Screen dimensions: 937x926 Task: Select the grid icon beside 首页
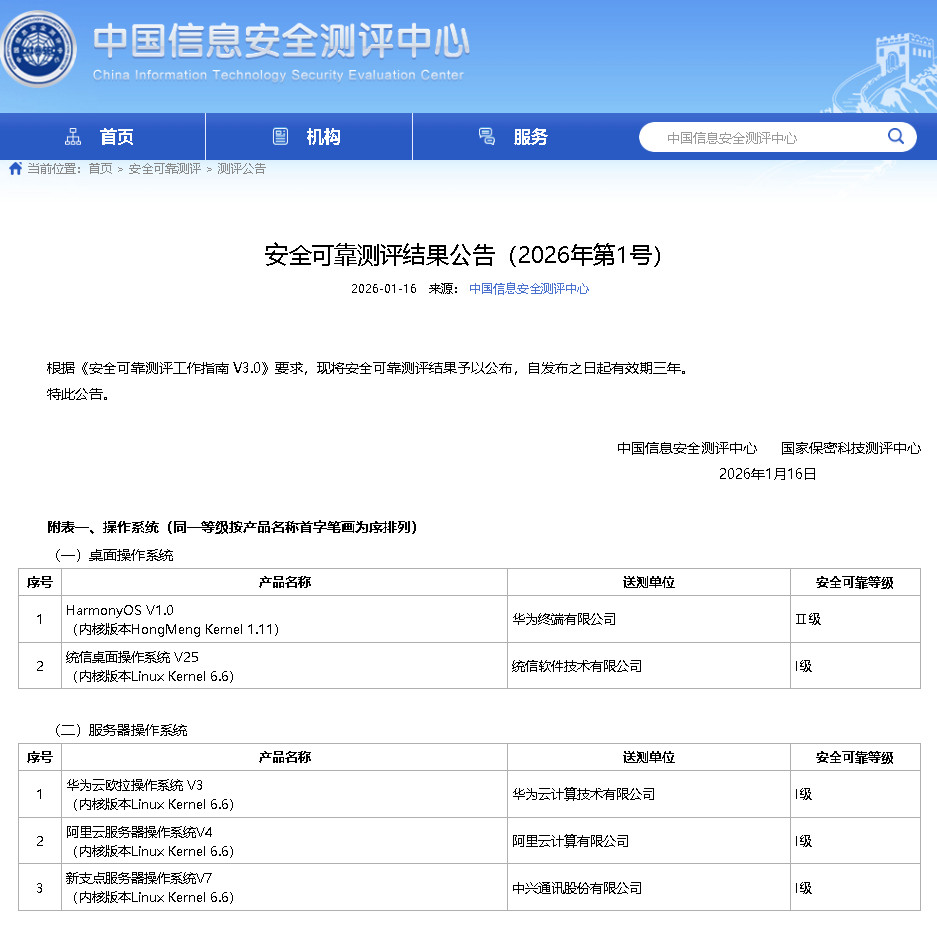pyautogui.click(x=73, y=137)
